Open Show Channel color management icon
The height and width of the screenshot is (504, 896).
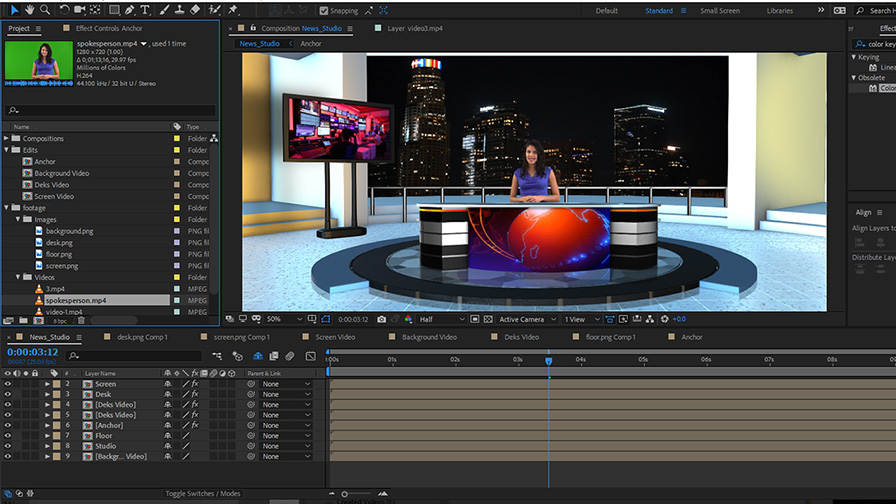408,319
